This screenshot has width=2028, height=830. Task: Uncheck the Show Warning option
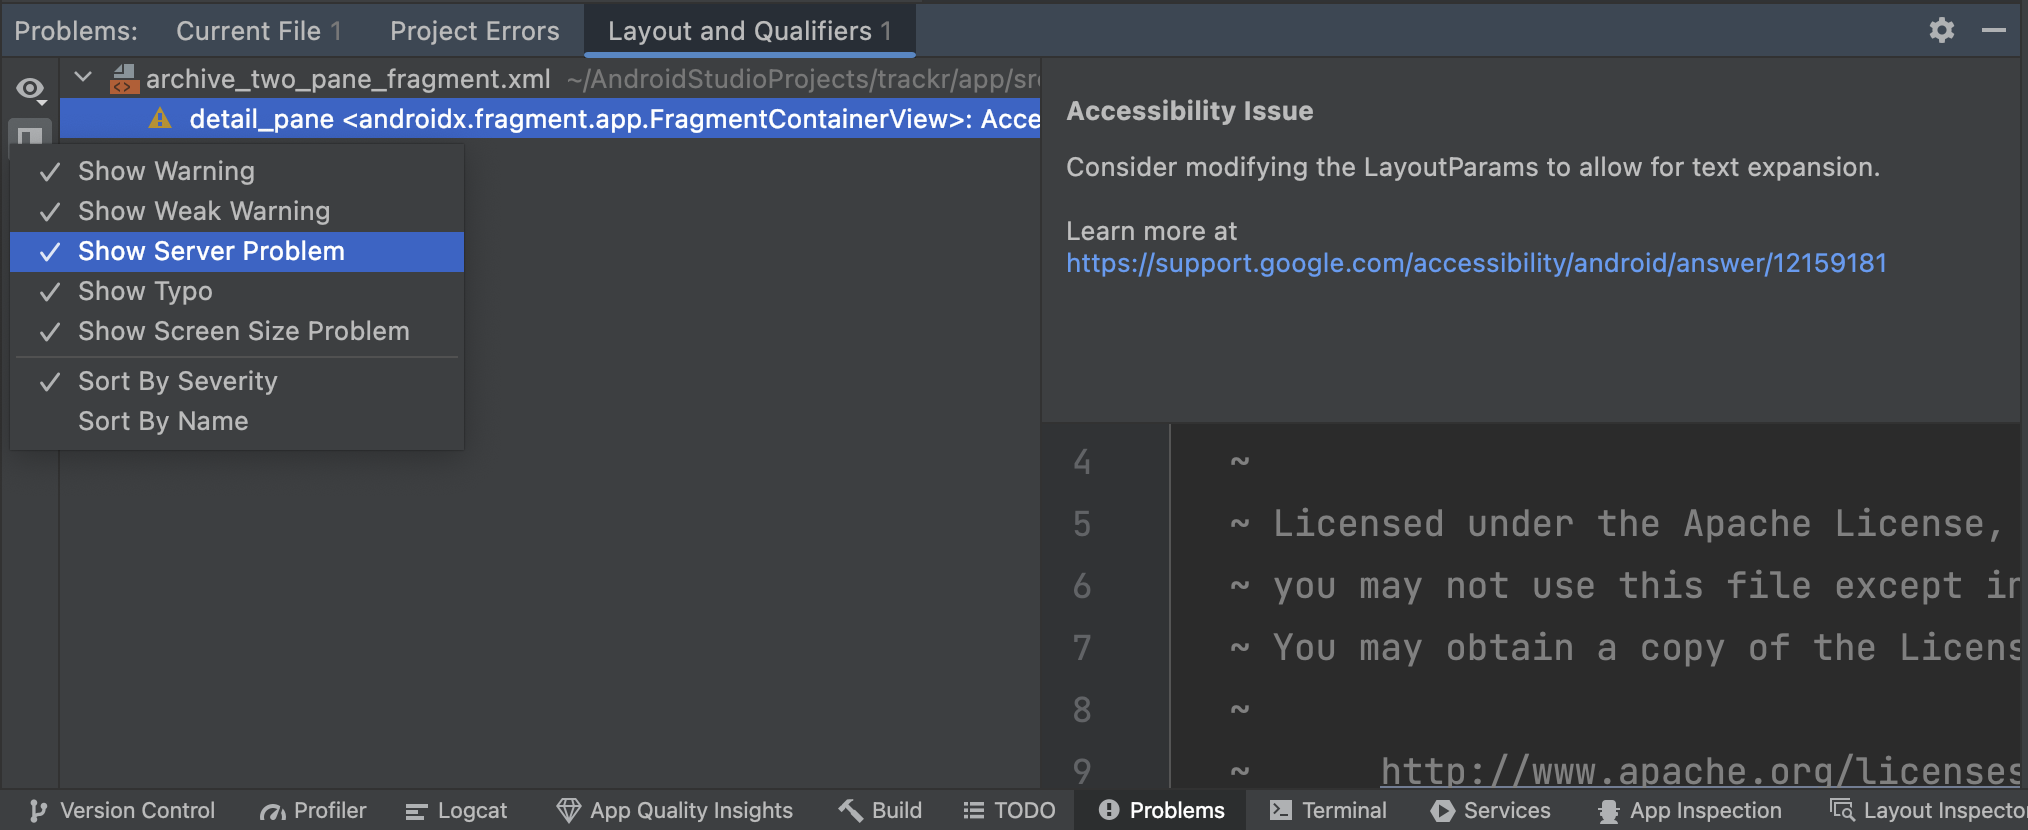[x=166, y=171]
